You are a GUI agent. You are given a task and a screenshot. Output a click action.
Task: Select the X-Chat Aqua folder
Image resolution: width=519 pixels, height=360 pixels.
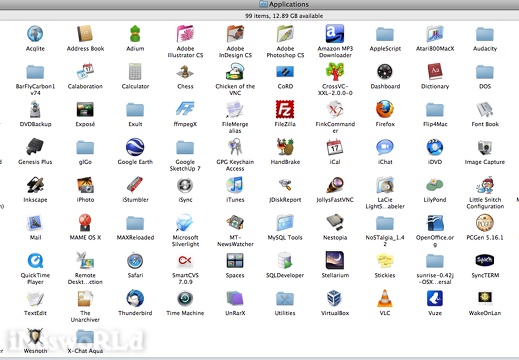tap(85, 337)
